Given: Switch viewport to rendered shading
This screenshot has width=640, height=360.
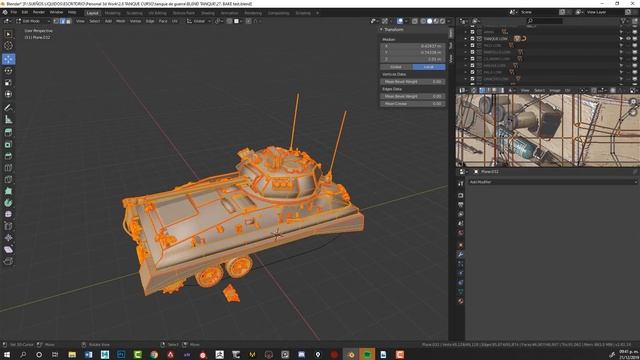Looking at the screenshot, I should 442,21.
